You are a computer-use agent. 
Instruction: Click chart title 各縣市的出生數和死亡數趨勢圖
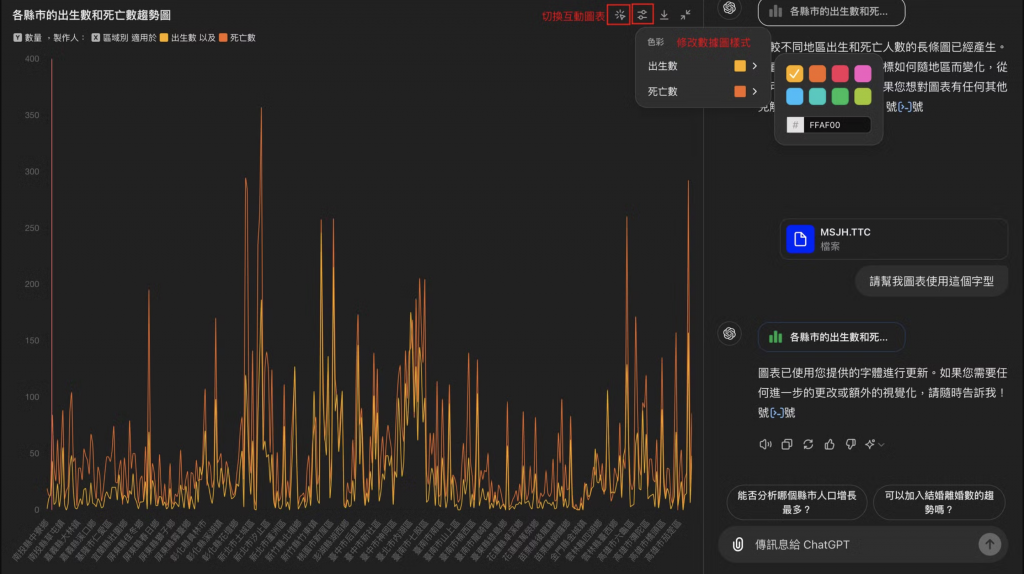(x=91, y=15)
